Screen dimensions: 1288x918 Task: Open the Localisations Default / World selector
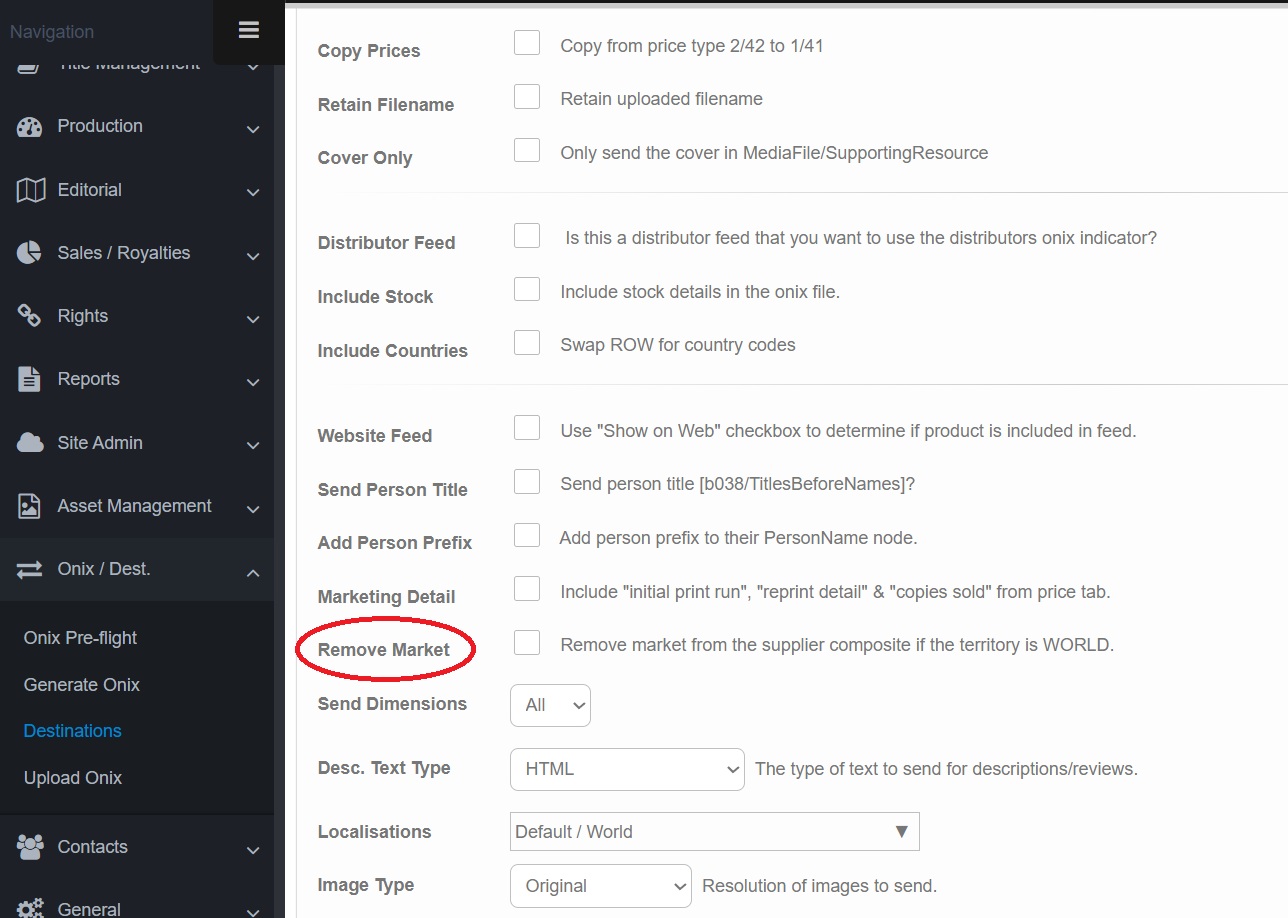pyautogui.click(x=714, y=832)
